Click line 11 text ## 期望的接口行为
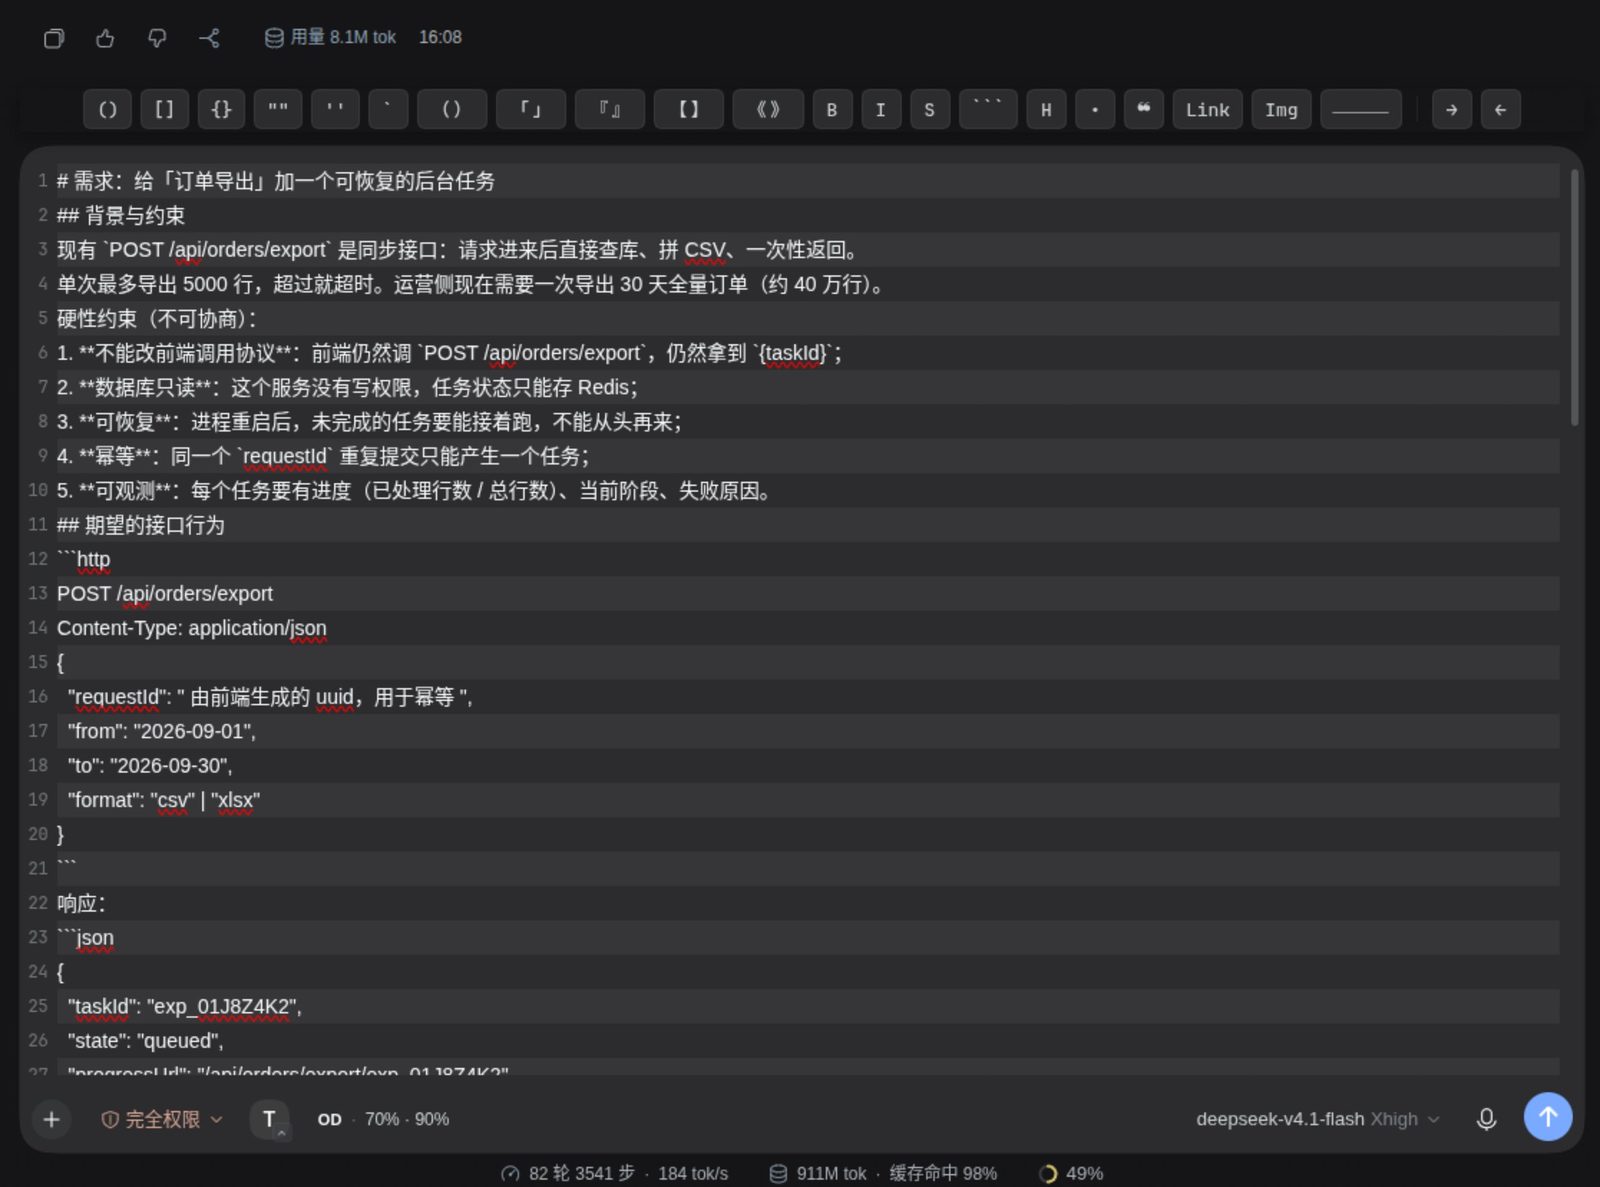1600x1187 pixels. tap(141, 525)
